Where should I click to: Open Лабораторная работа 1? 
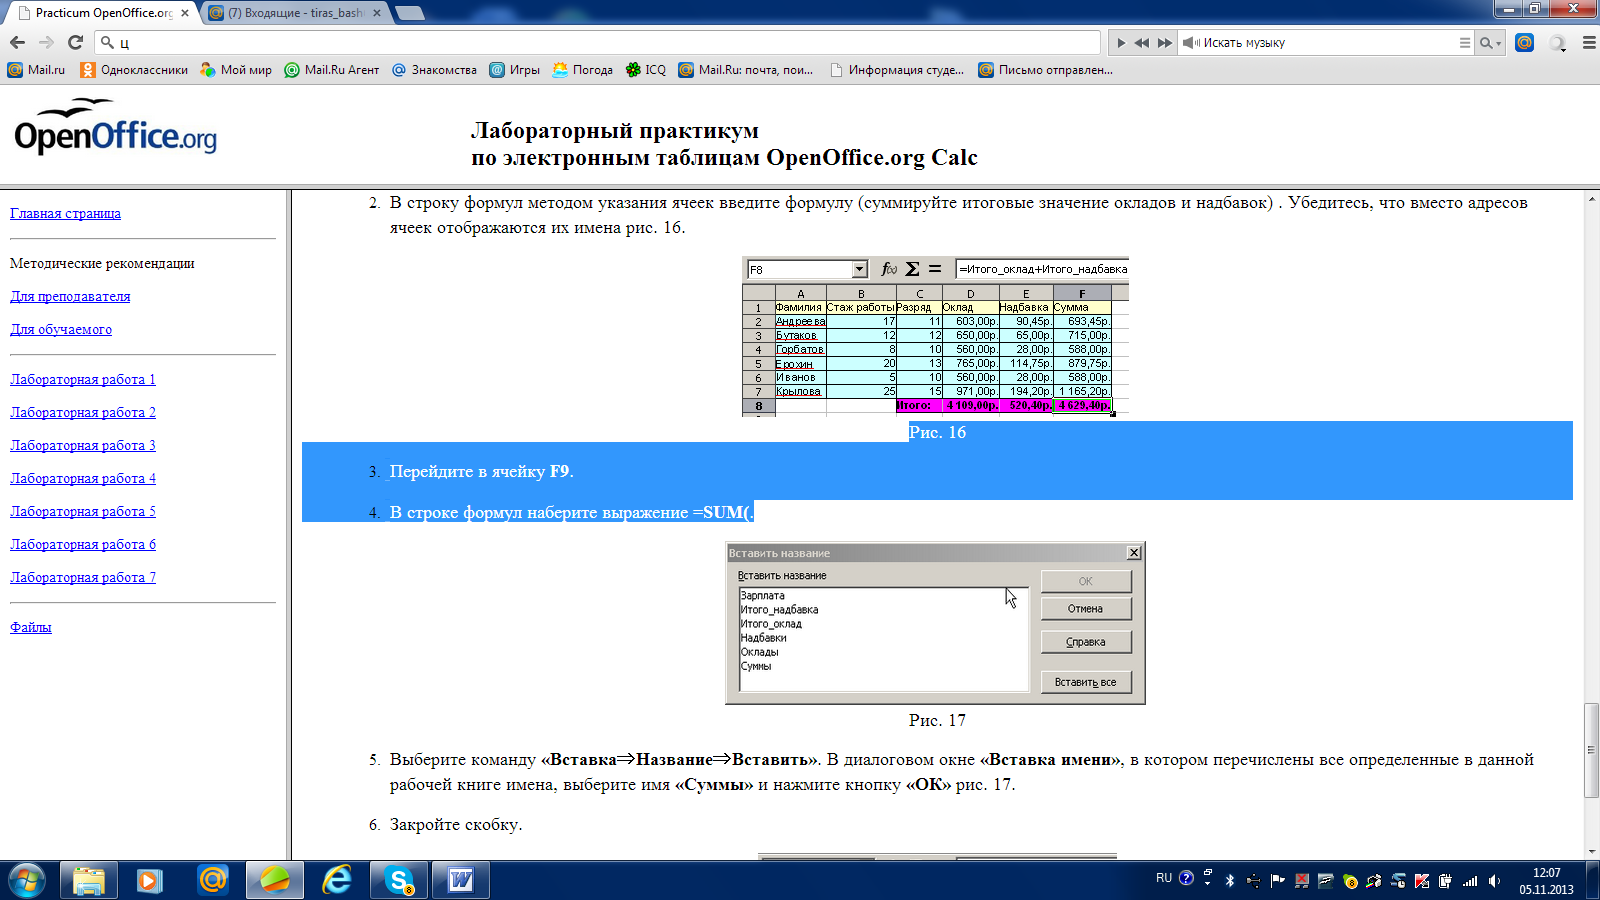(x=83, y=379)
